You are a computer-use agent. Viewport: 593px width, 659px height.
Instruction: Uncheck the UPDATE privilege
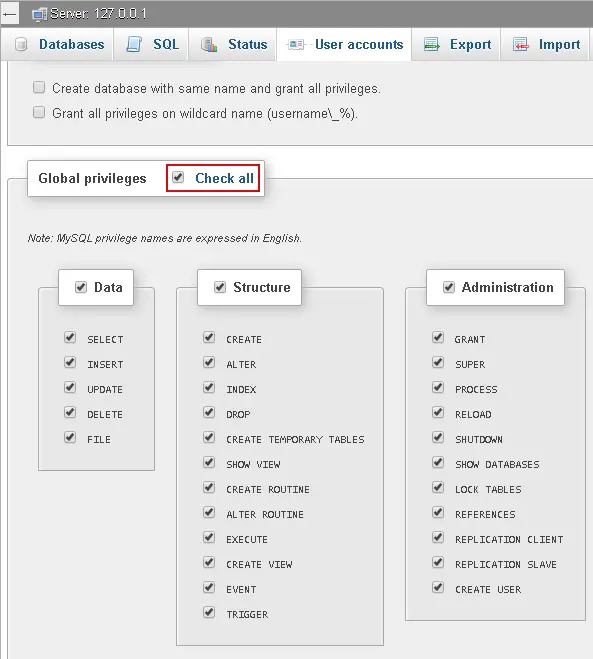pos(70,387)
